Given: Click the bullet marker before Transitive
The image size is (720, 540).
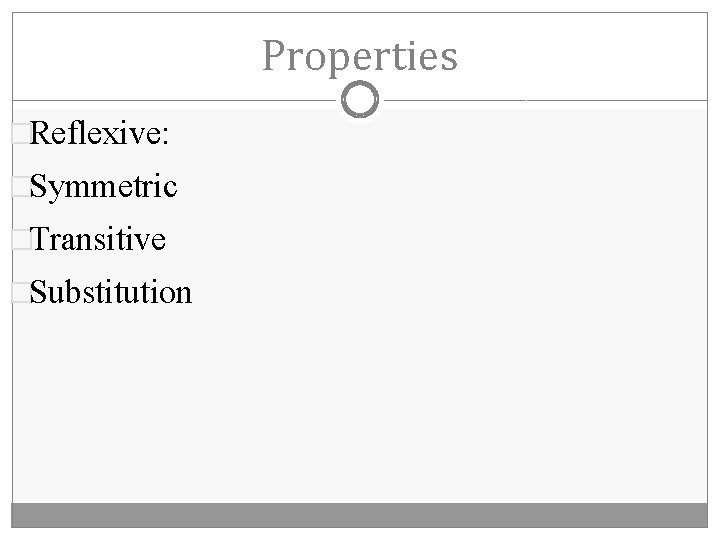Looking at the screenshot, I should 22,240.
